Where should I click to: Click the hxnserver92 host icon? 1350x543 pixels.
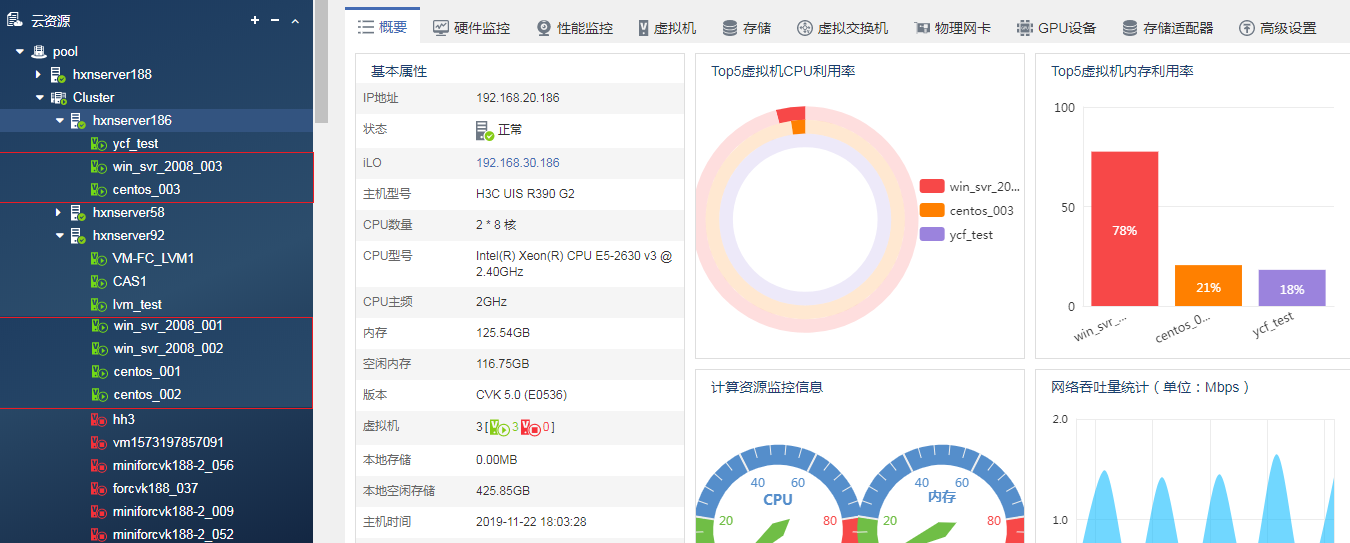(x=78, y=236)
